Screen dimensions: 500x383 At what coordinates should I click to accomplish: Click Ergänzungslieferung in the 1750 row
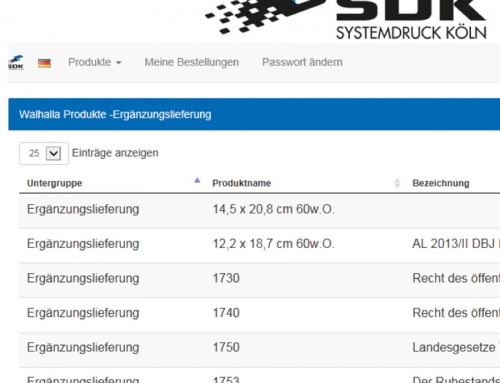(83, 347)
